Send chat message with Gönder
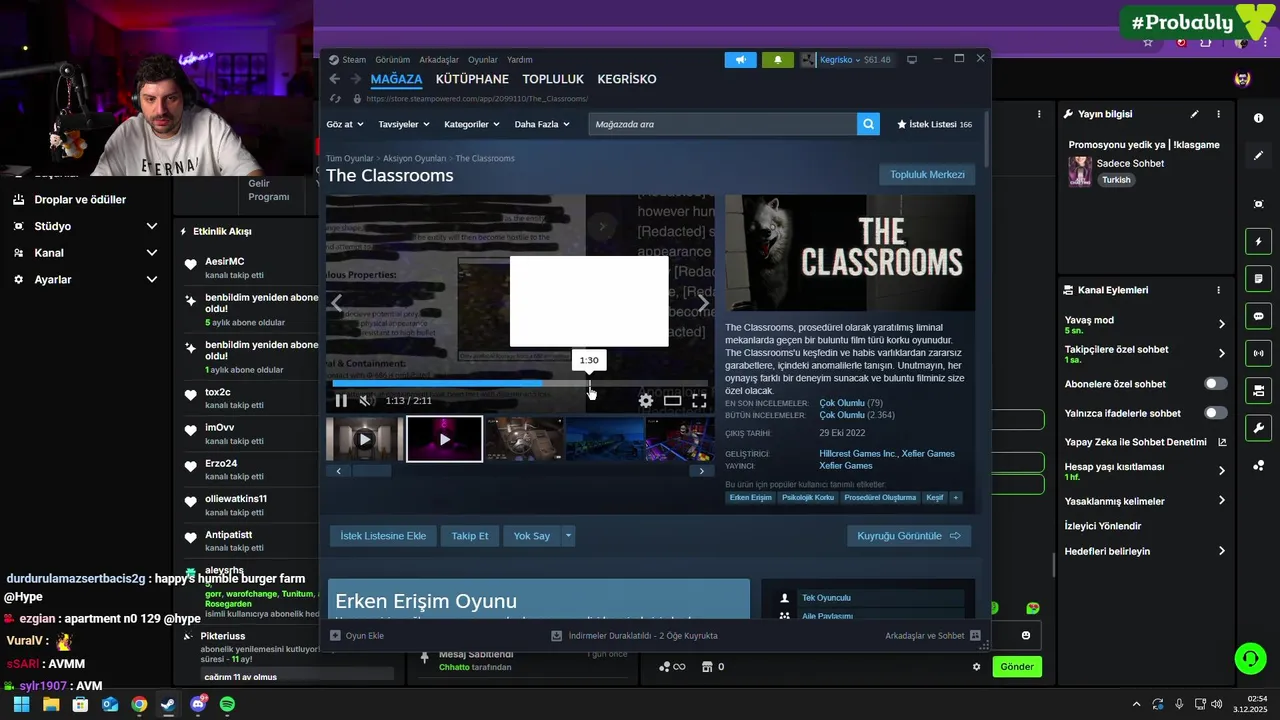 (x=1017, y=667)
